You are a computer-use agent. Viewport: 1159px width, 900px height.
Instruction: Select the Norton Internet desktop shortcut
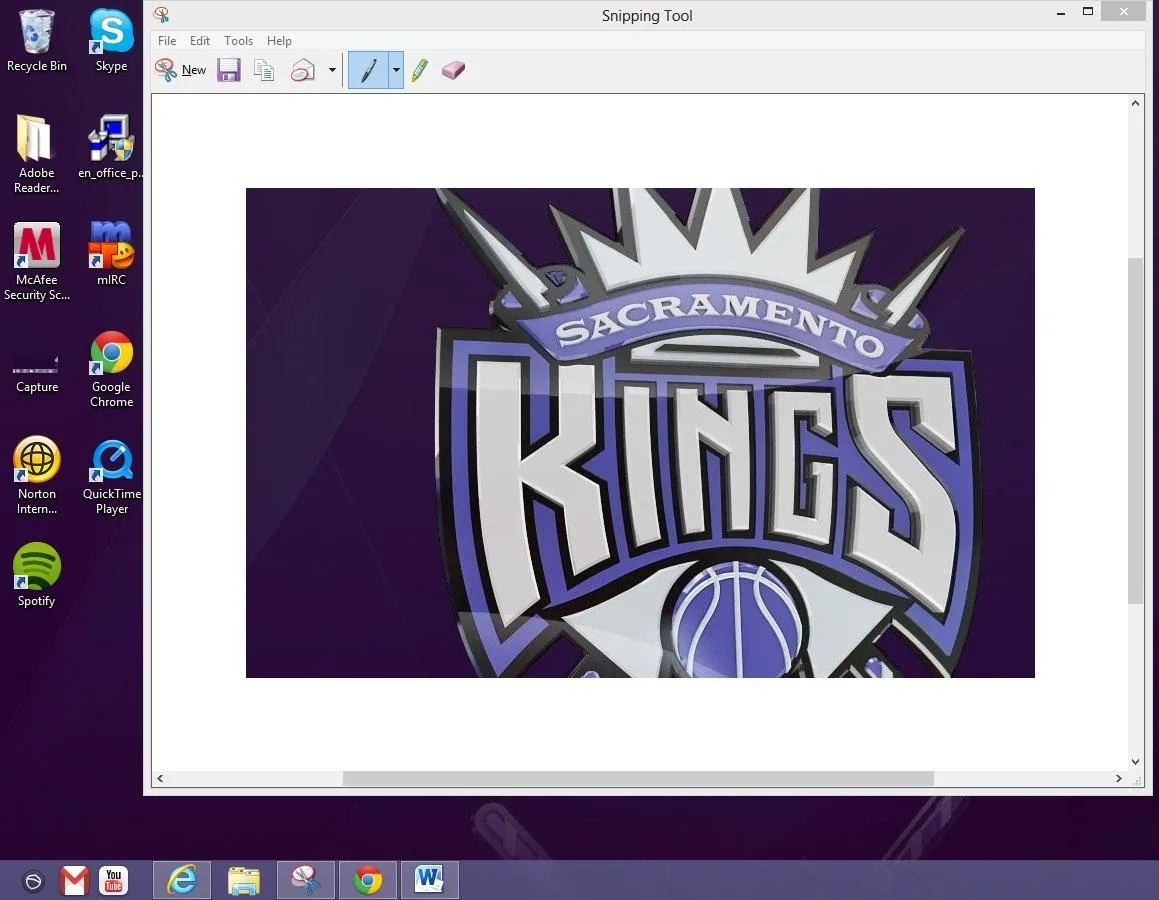pos(37,476)
